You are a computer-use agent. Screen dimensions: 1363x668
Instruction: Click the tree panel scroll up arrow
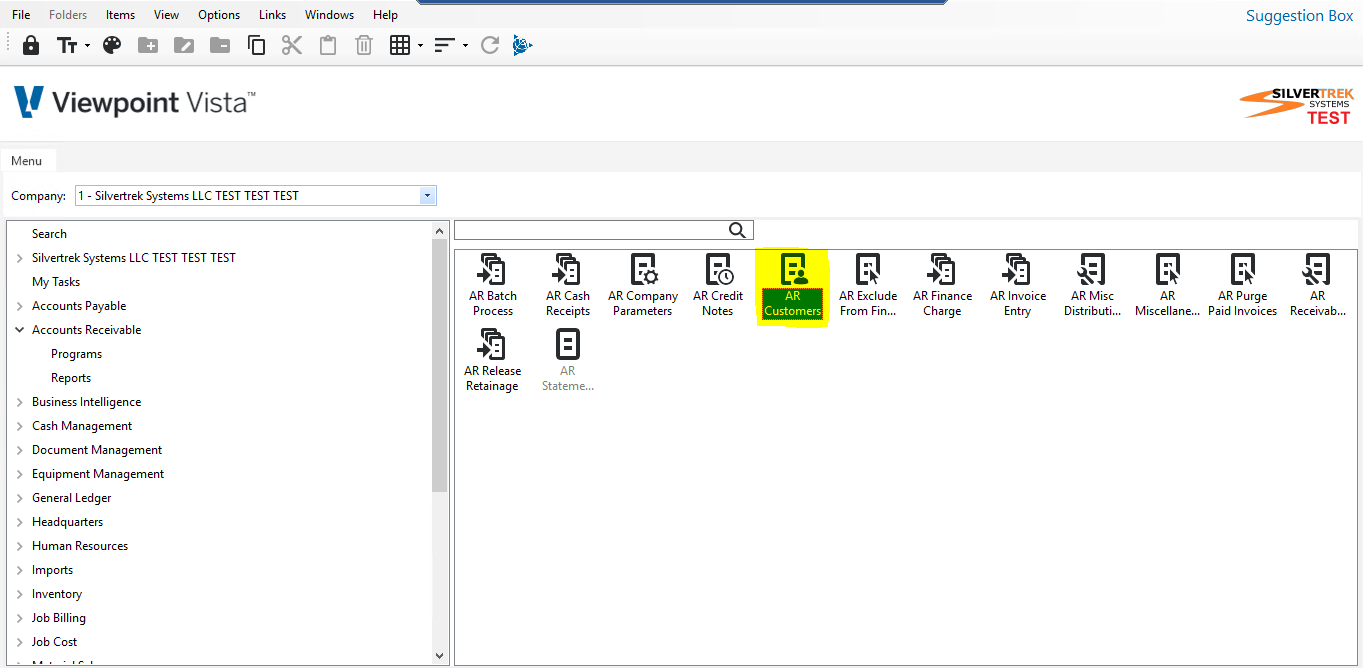pyautogui.click(x=440, y=230)
